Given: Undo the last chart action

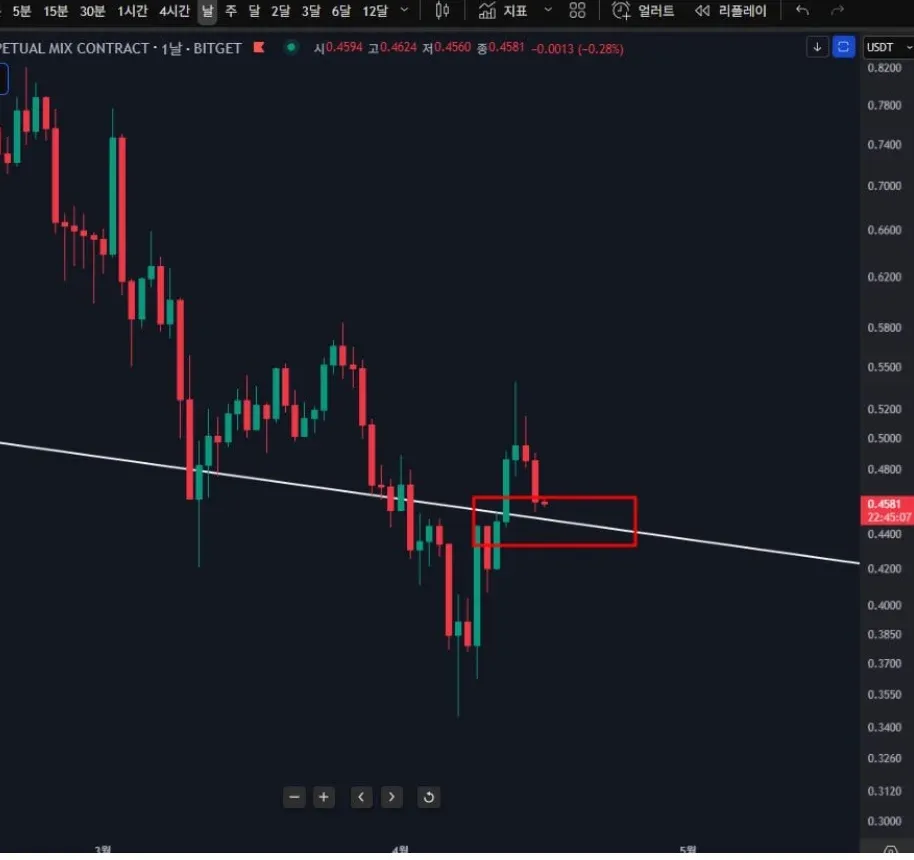Looking at the screenshot, I should click(x=802, y=11).
